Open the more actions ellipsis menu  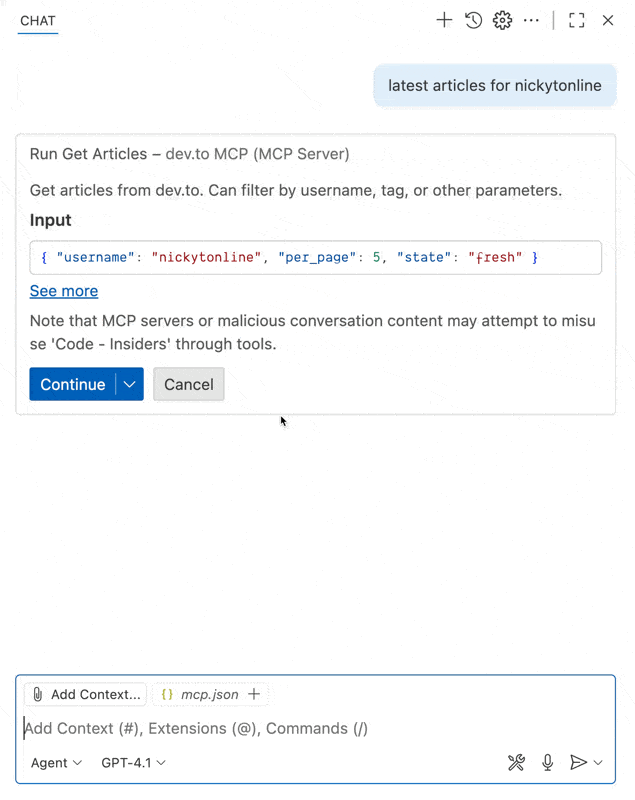tap(531, 20)
